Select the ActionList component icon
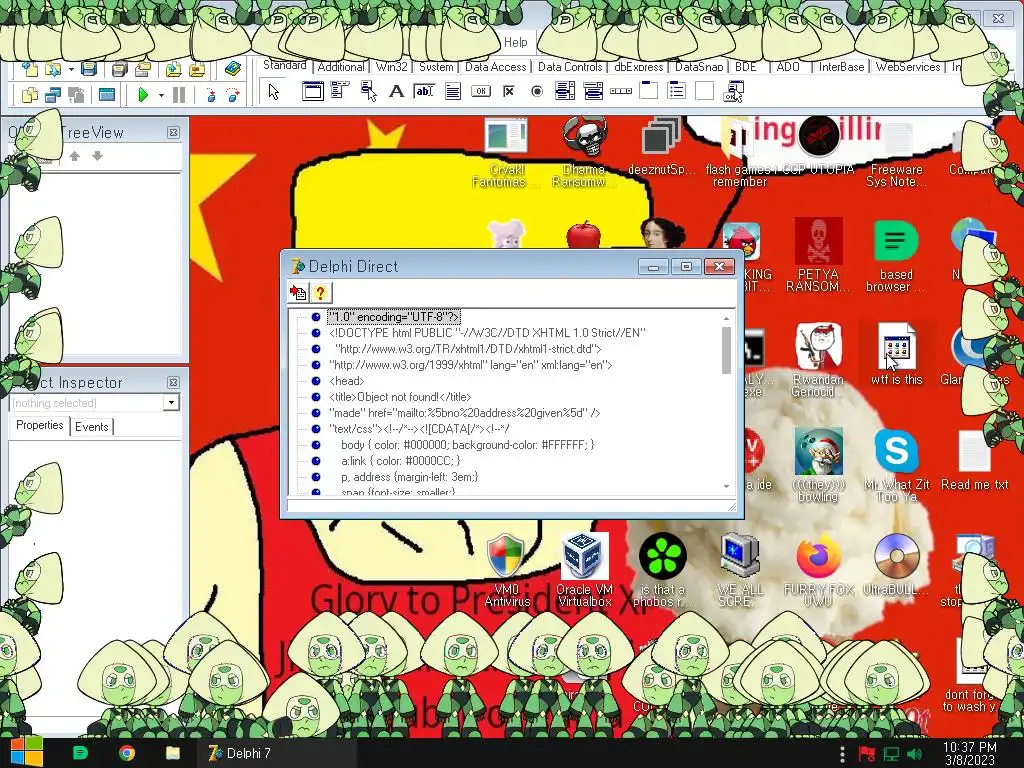Image resolution: width=1024 pixels, height=768 pixels. (x=733, y=92)
